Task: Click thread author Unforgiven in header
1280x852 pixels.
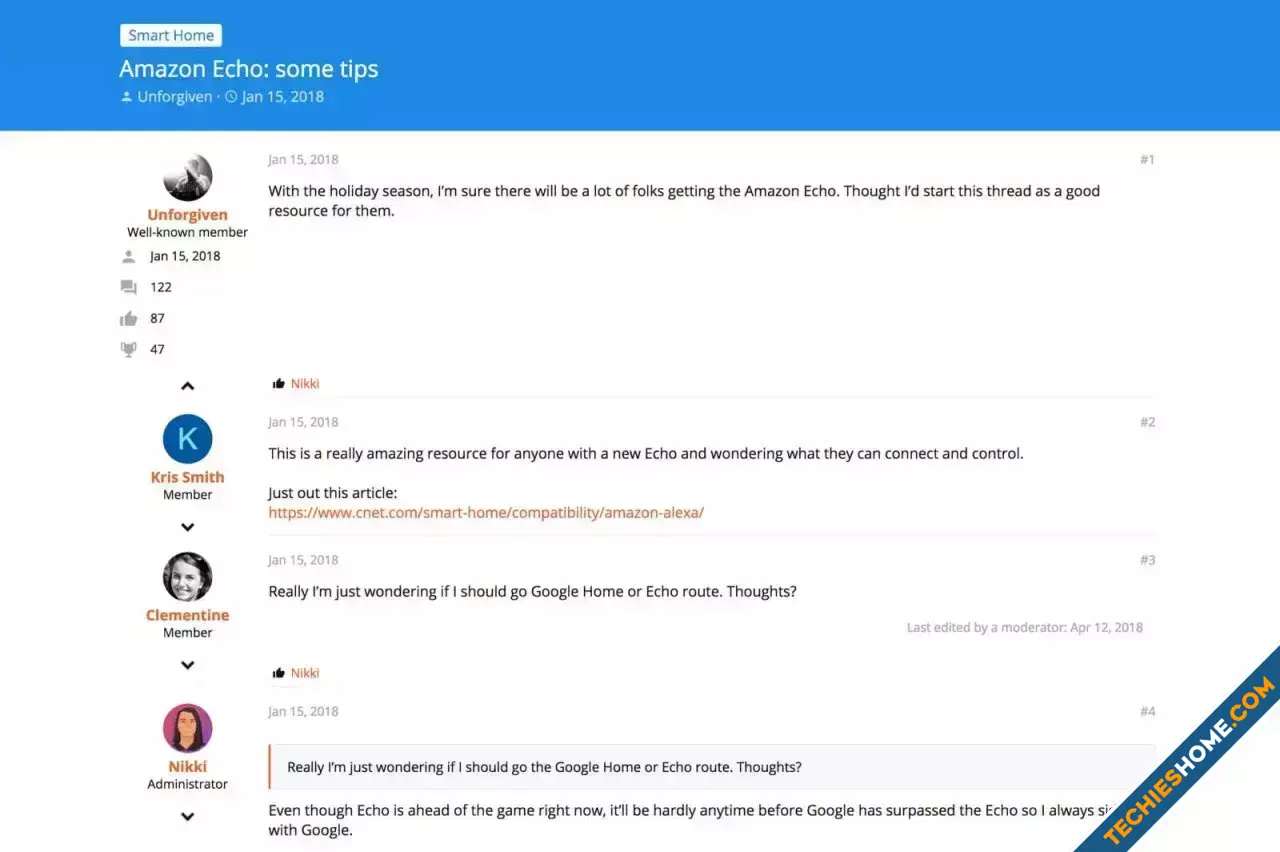Action: coord(175,97)
